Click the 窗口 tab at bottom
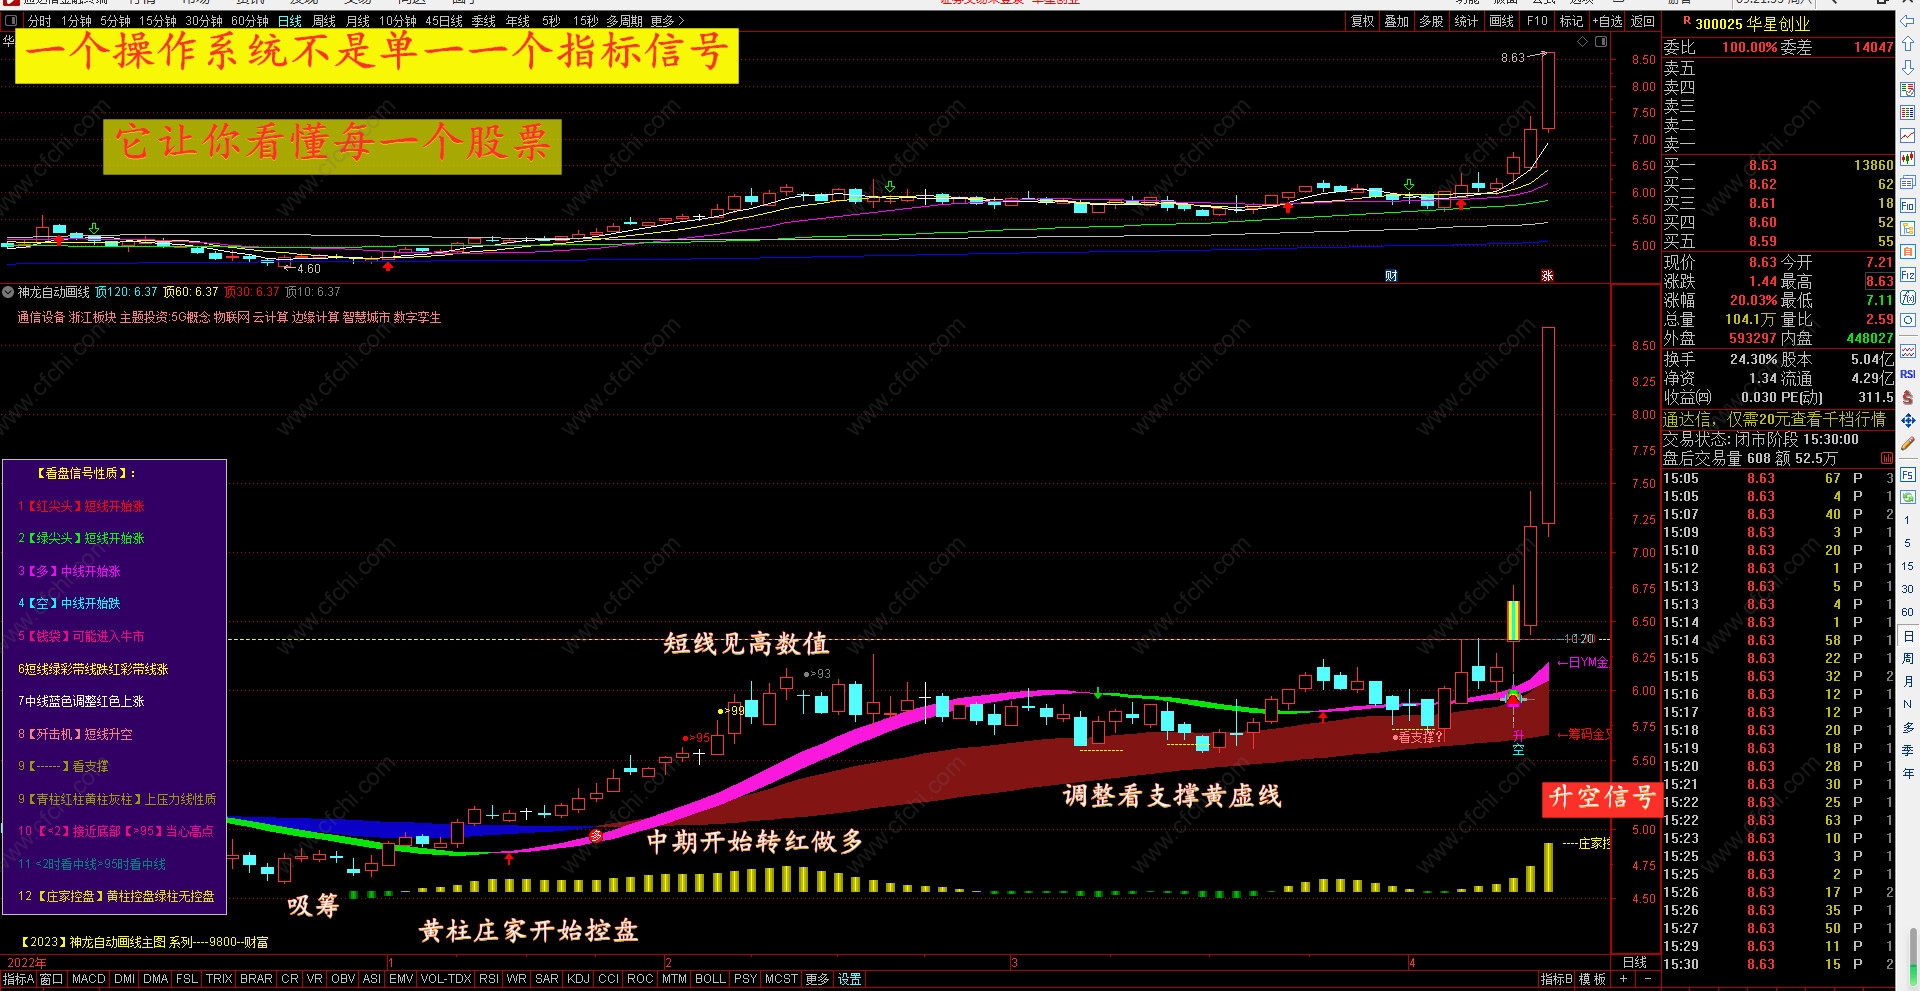Image resolution: width=1920 pixels, height=991 pixels. (51, 979)
